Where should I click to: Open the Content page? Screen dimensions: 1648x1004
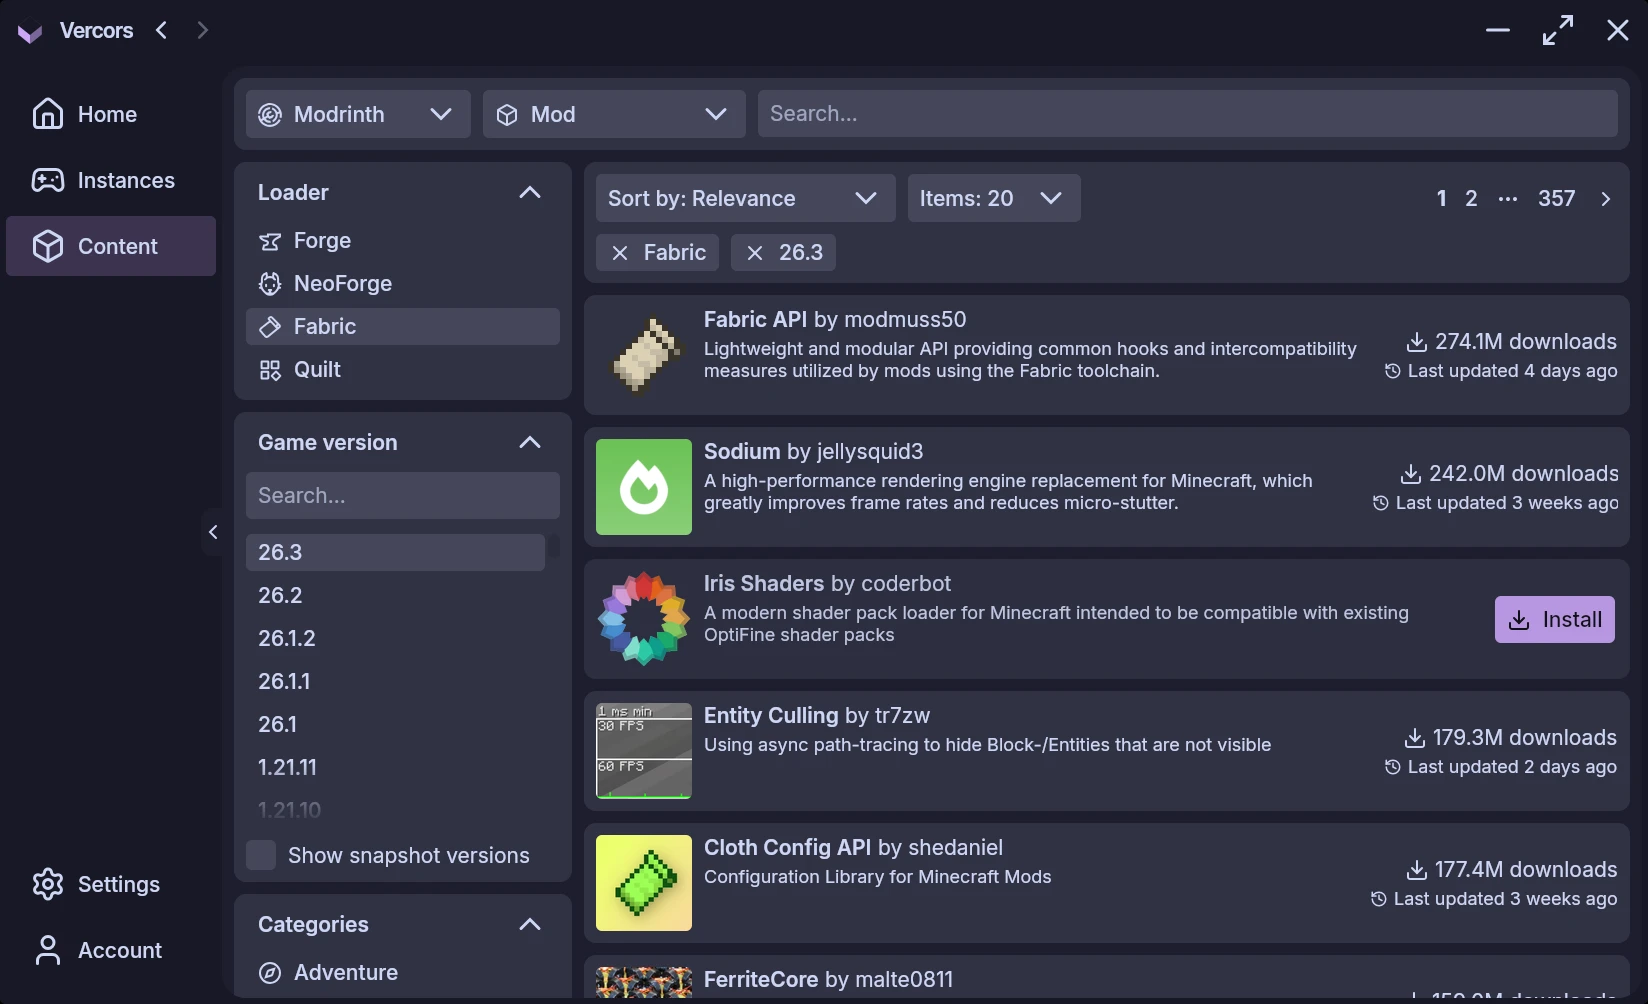[x=111, y=246]
